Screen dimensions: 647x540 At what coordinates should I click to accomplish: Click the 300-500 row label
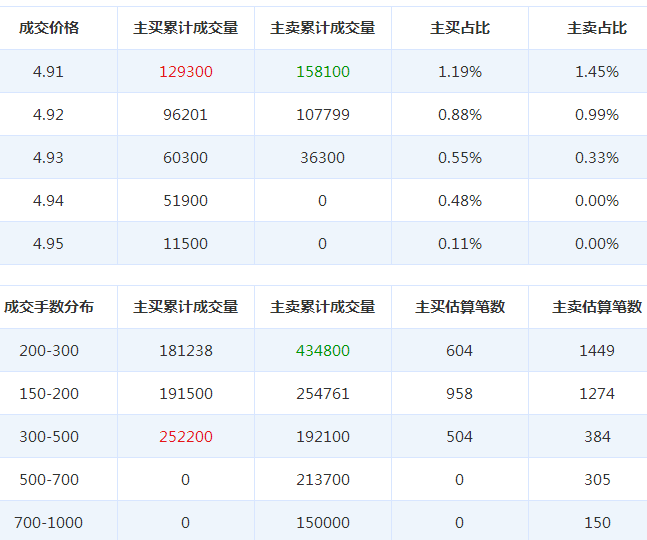(x=49, y=436)
